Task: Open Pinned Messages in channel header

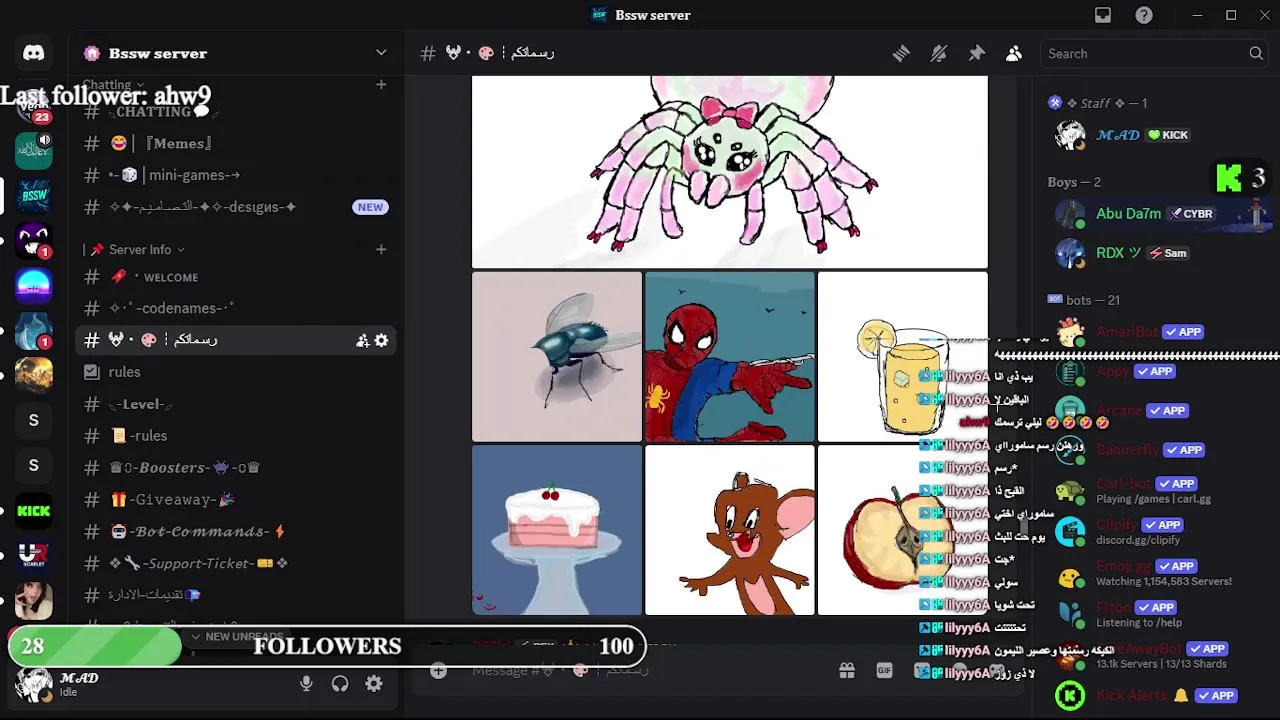Action: pyautogui.click(x=976, y=53)
